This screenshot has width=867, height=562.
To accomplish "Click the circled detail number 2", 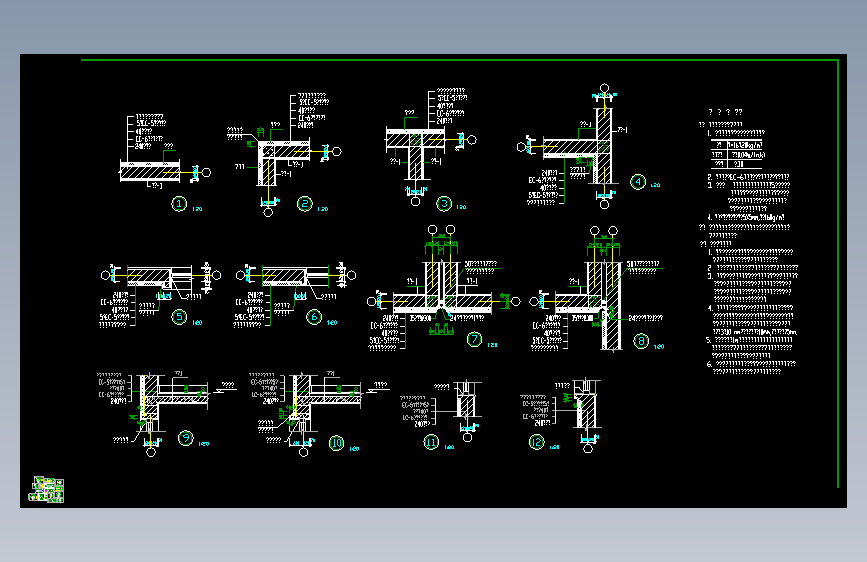I will tap(305, 204).
